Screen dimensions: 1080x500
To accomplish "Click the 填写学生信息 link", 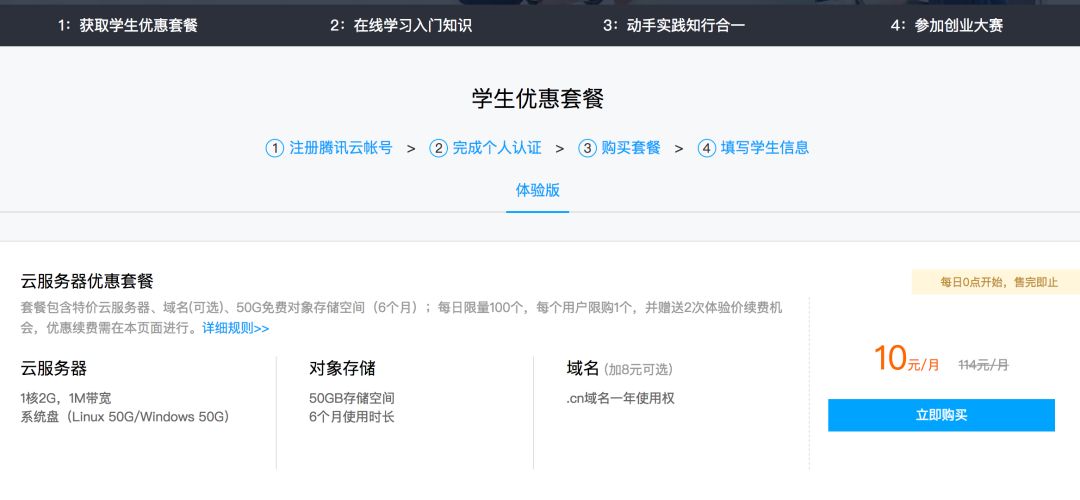I will (x=765, y=147).
